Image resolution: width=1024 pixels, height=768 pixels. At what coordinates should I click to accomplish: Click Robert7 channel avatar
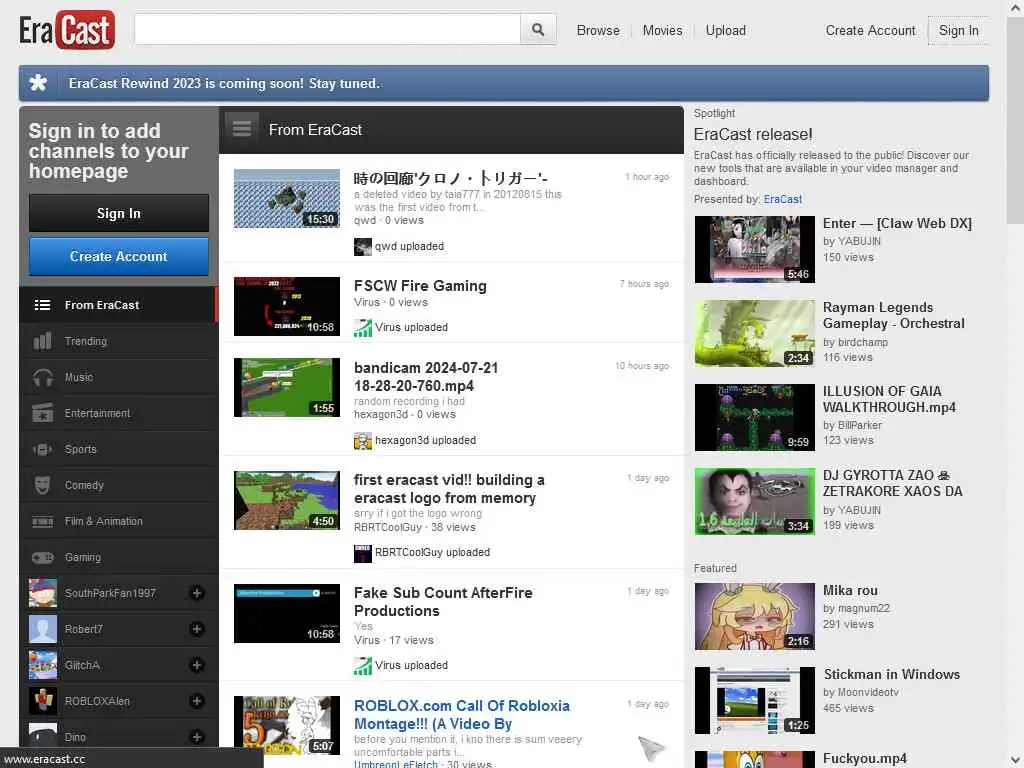click(x=43, y=629)
